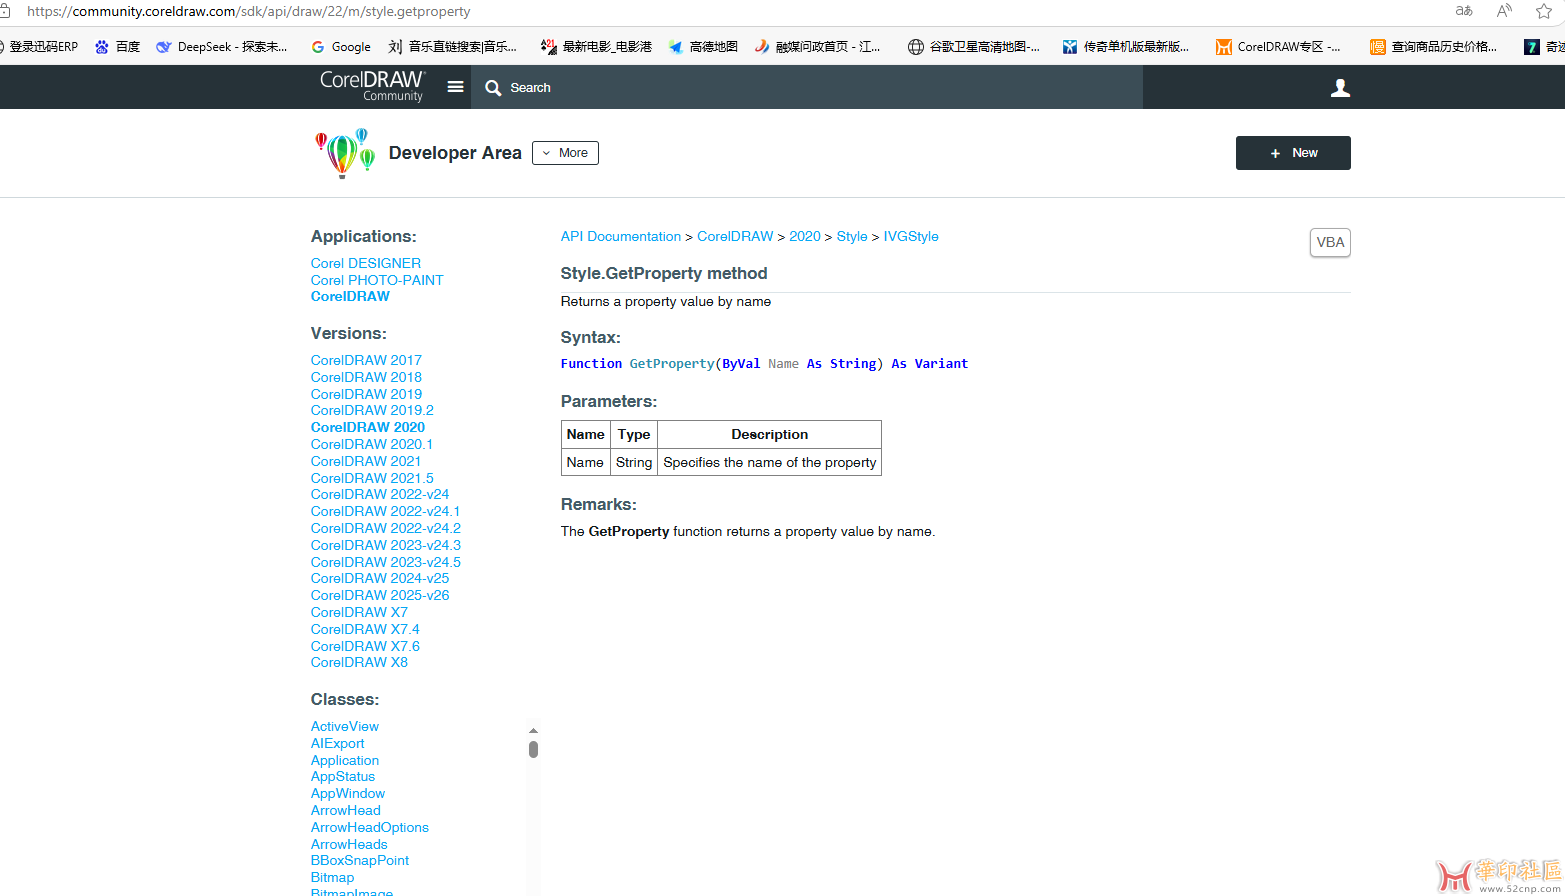Screen dimensions: 1565x896
Task: Open the 传奇单机版最新版 bookmark
Action: pyautogui.click(x=1126, y=46)
